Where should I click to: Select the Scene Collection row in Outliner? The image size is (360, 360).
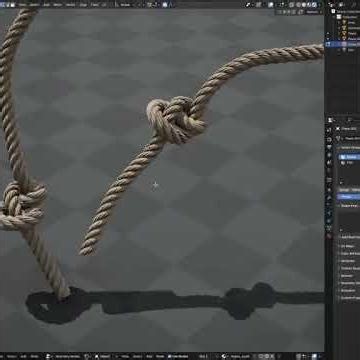point(345,11)
